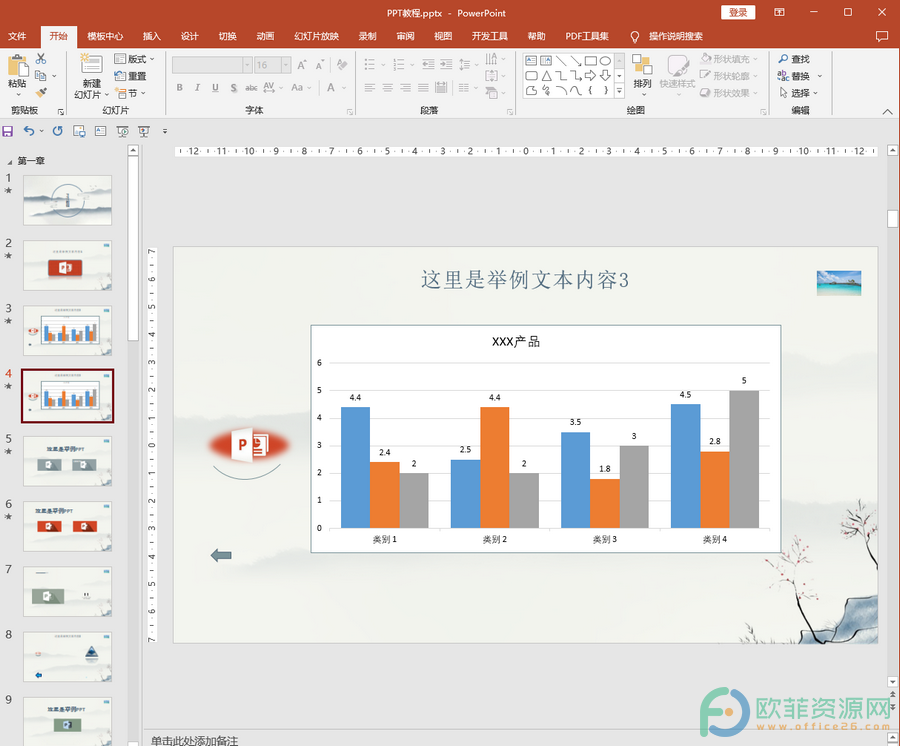900x746 pixels.
Task: Click the Increase Indent icon
Action: [x=446, y=64]
